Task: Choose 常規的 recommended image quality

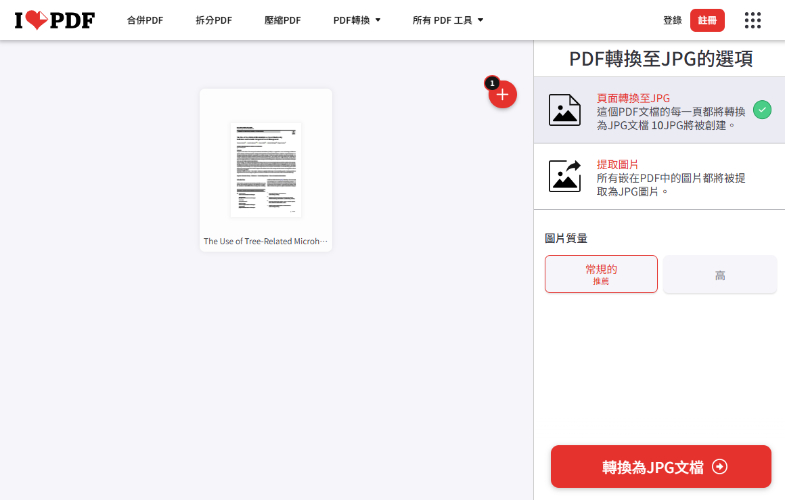Action: click(x=601, y=274)
